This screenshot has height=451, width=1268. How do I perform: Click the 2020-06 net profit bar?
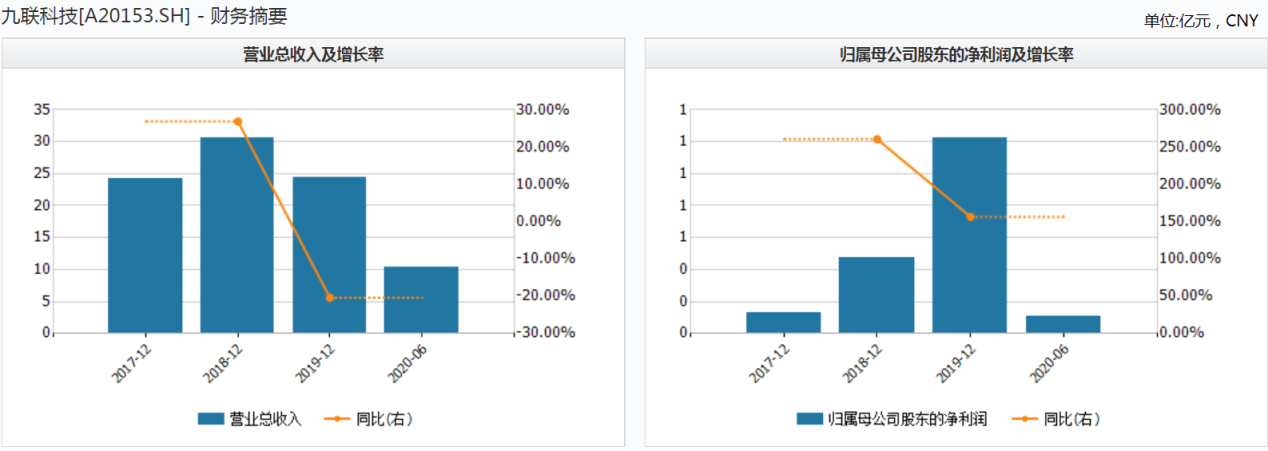coord(1062,324)
